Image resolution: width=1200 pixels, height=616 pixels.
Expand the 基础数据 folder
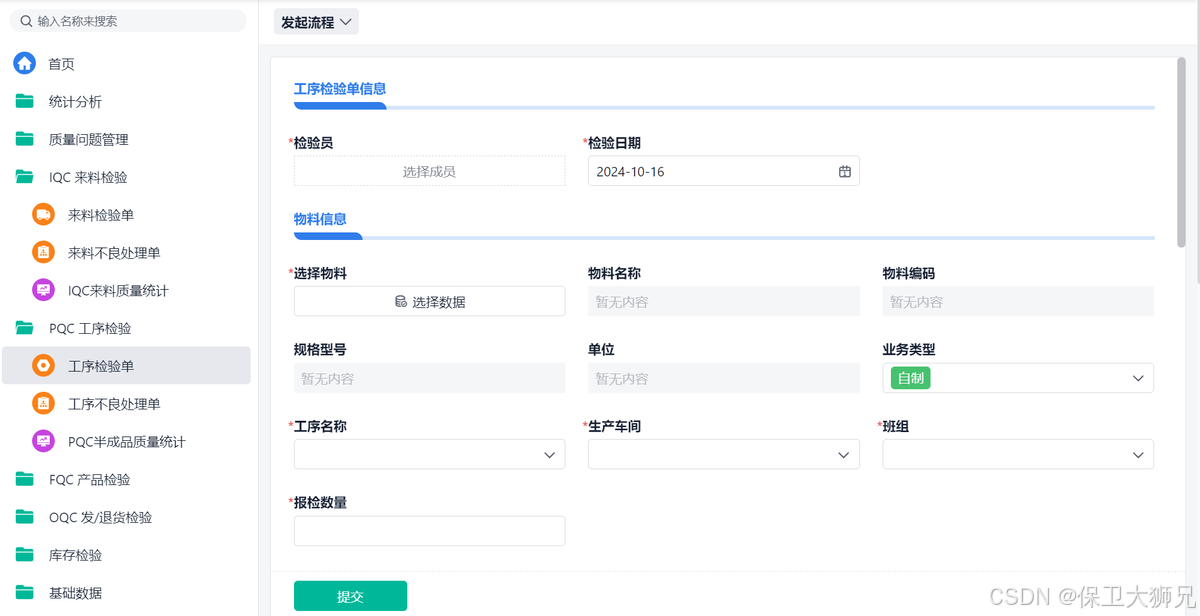tap(126, 592)
